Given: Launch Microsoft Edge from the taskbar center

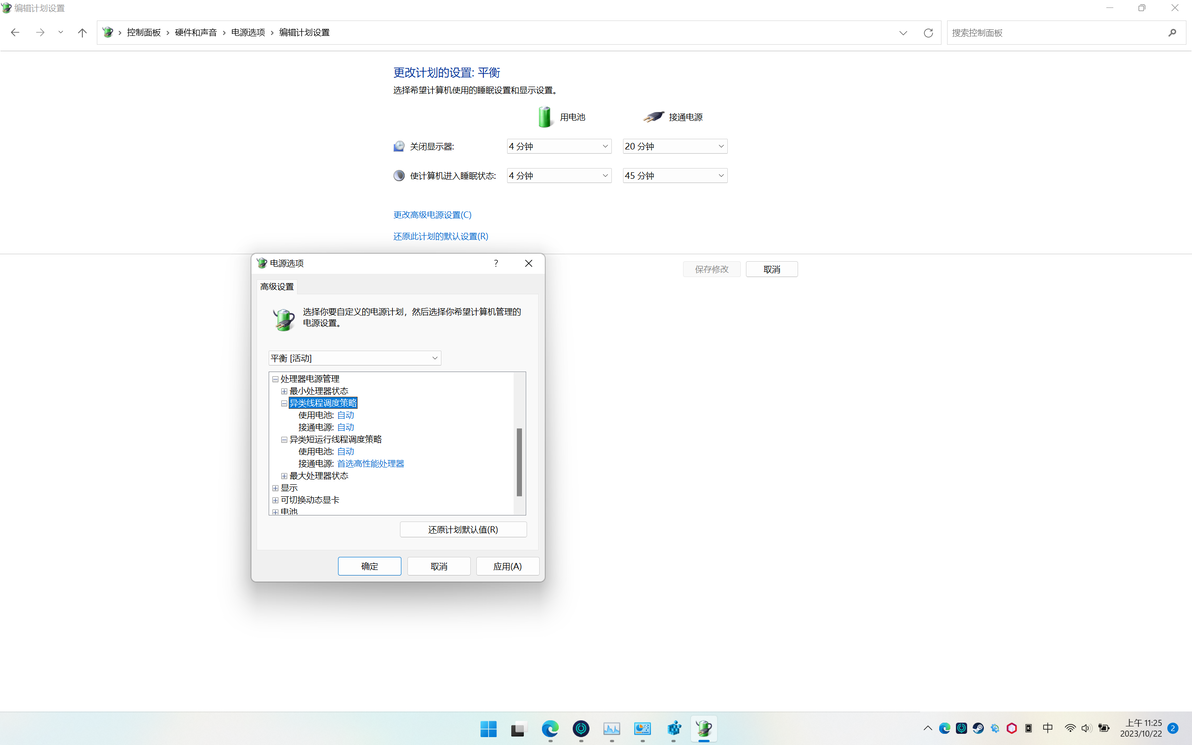Looking at the screenshot, I should pyautogui.click(x=550, y=729).
